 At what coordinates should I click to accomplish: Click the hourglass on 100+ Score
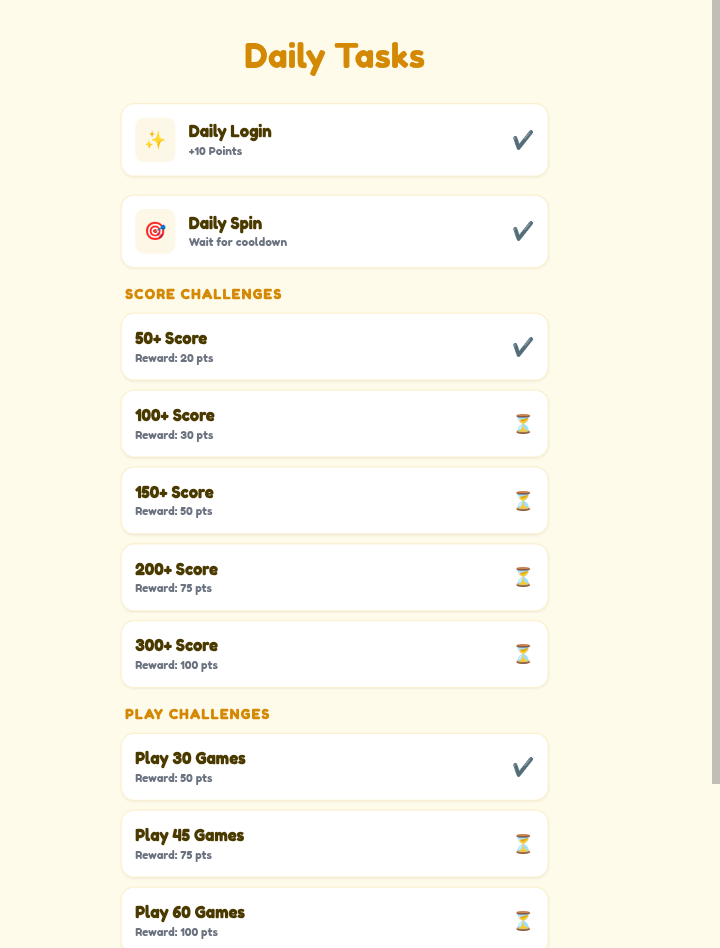click(523, 424)
